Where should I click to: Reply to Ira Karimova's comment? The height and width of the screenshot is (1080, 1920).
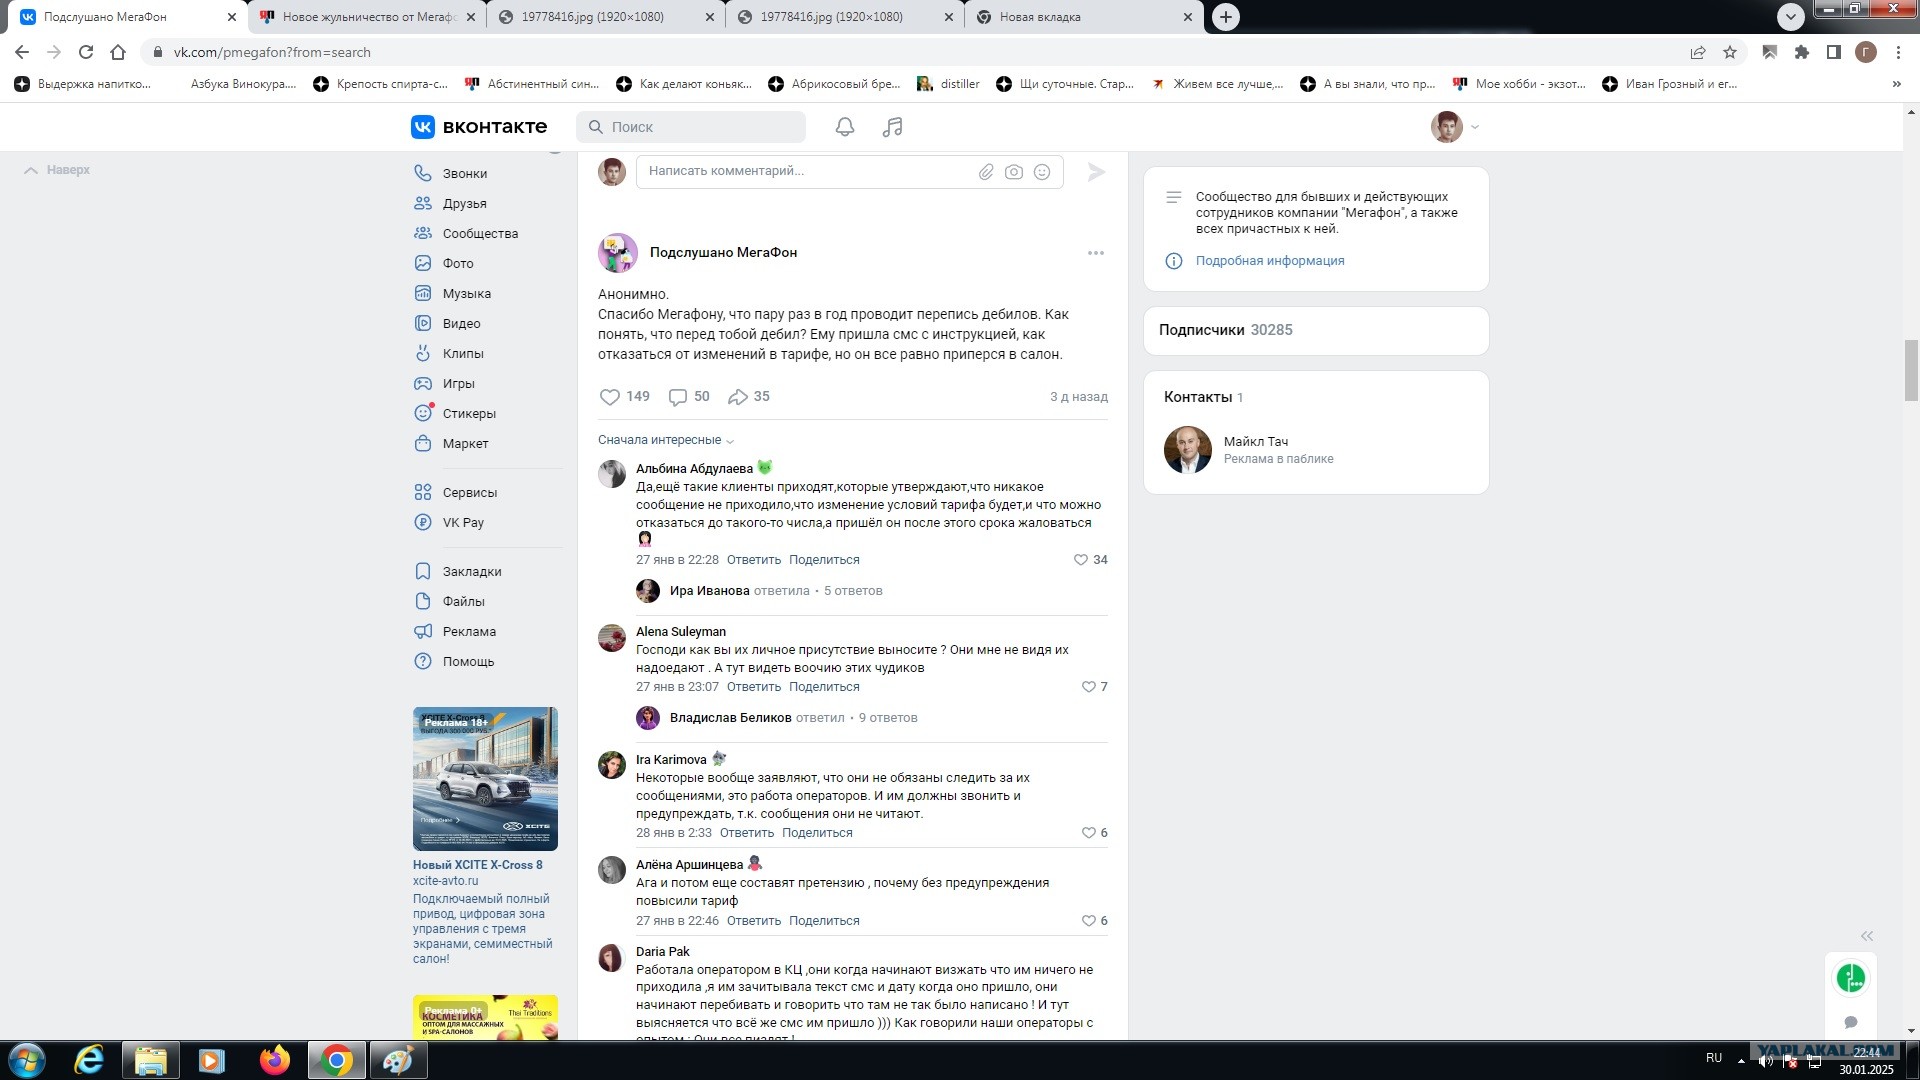747,833
